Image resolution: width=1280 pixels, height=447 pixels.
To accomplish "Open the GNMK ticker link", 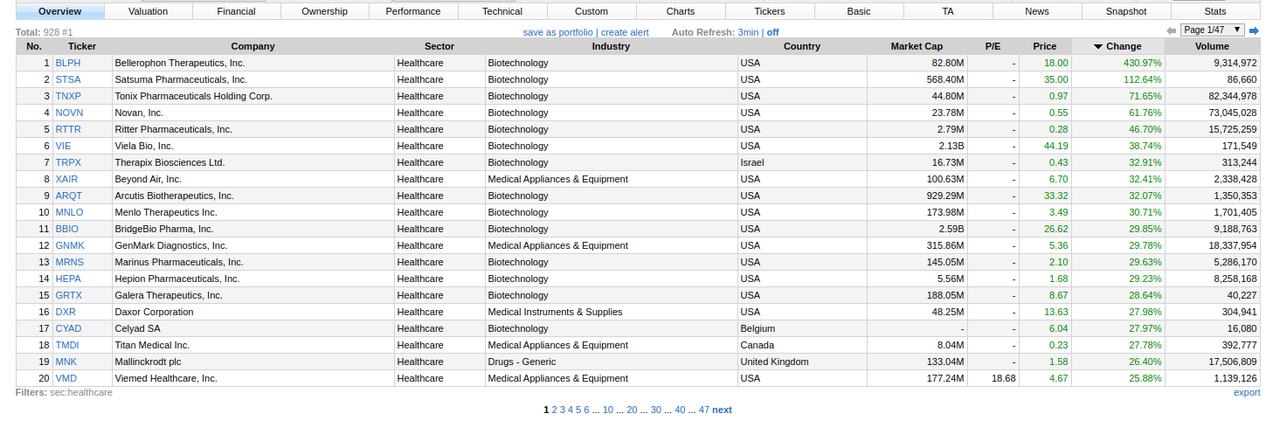I will click(x=70, y=245).
